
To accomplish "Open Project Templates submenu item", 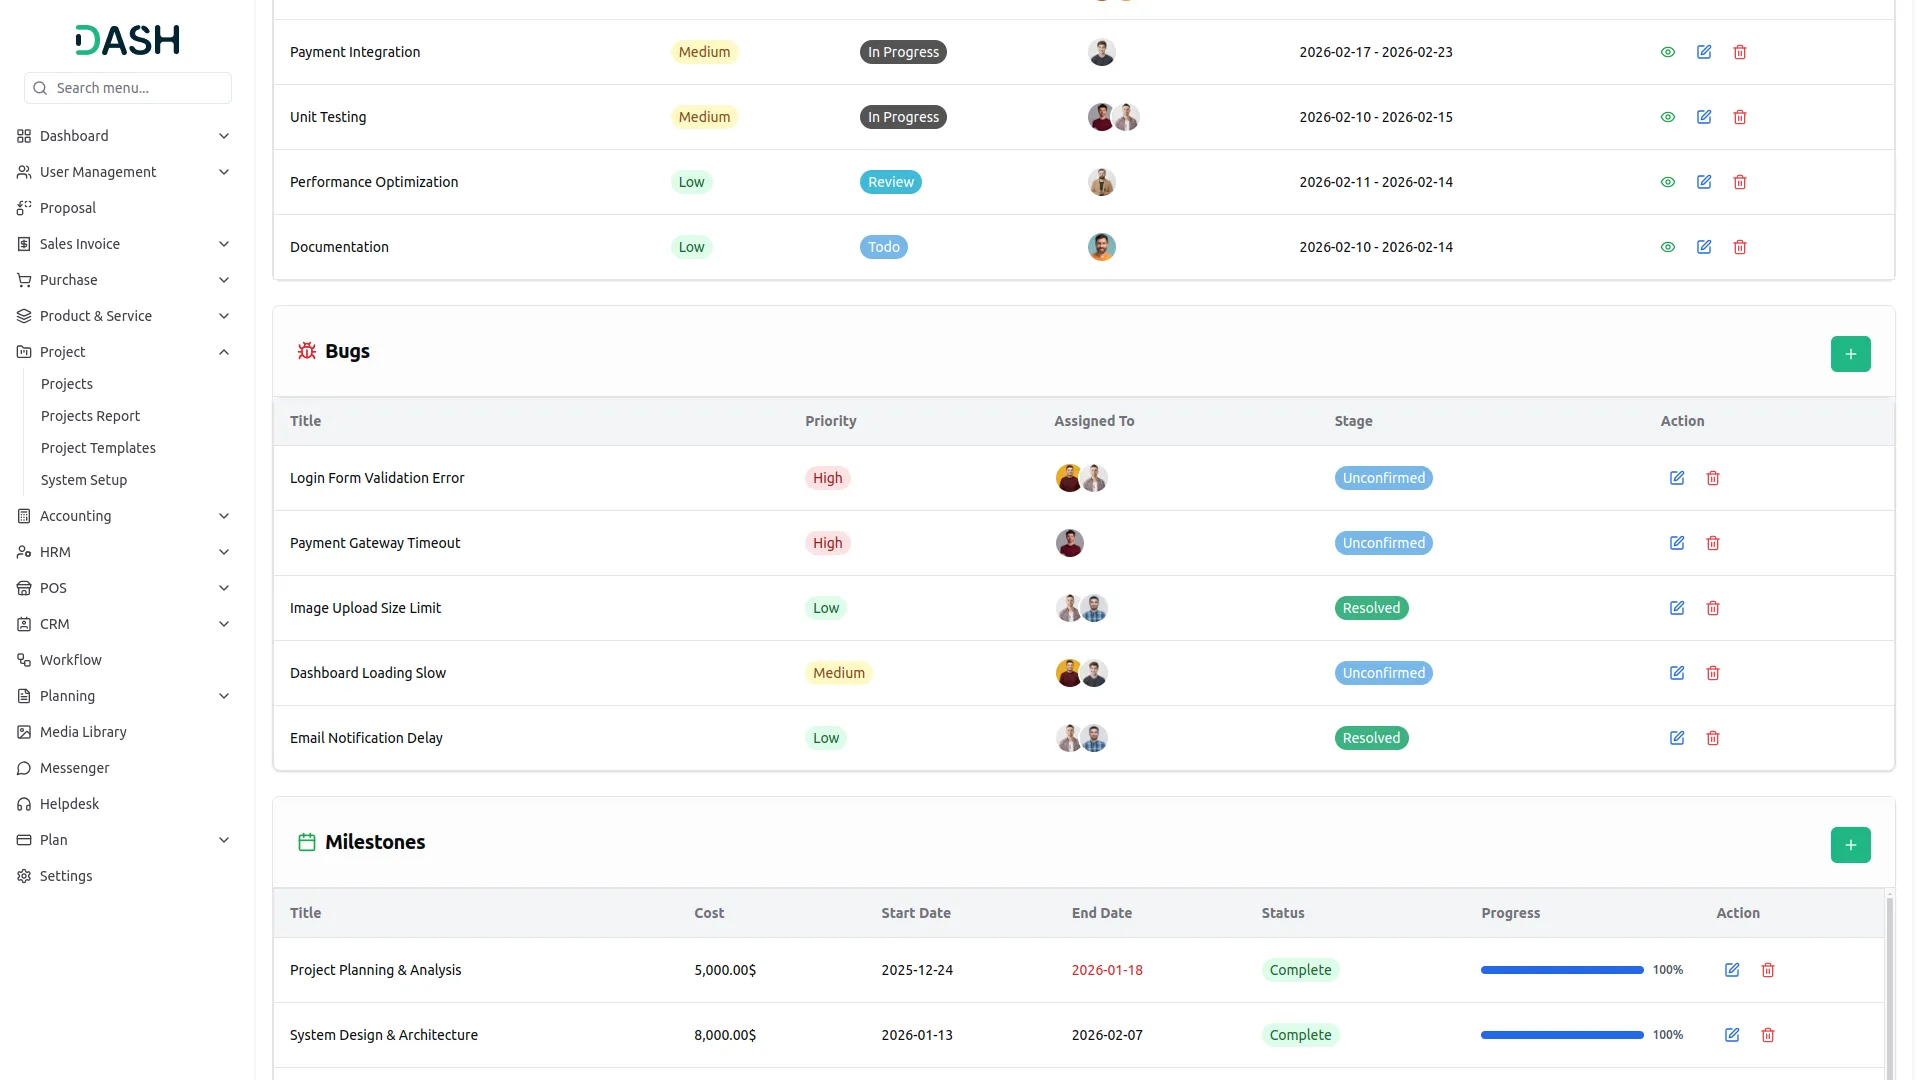I will [x=98, y=448].
